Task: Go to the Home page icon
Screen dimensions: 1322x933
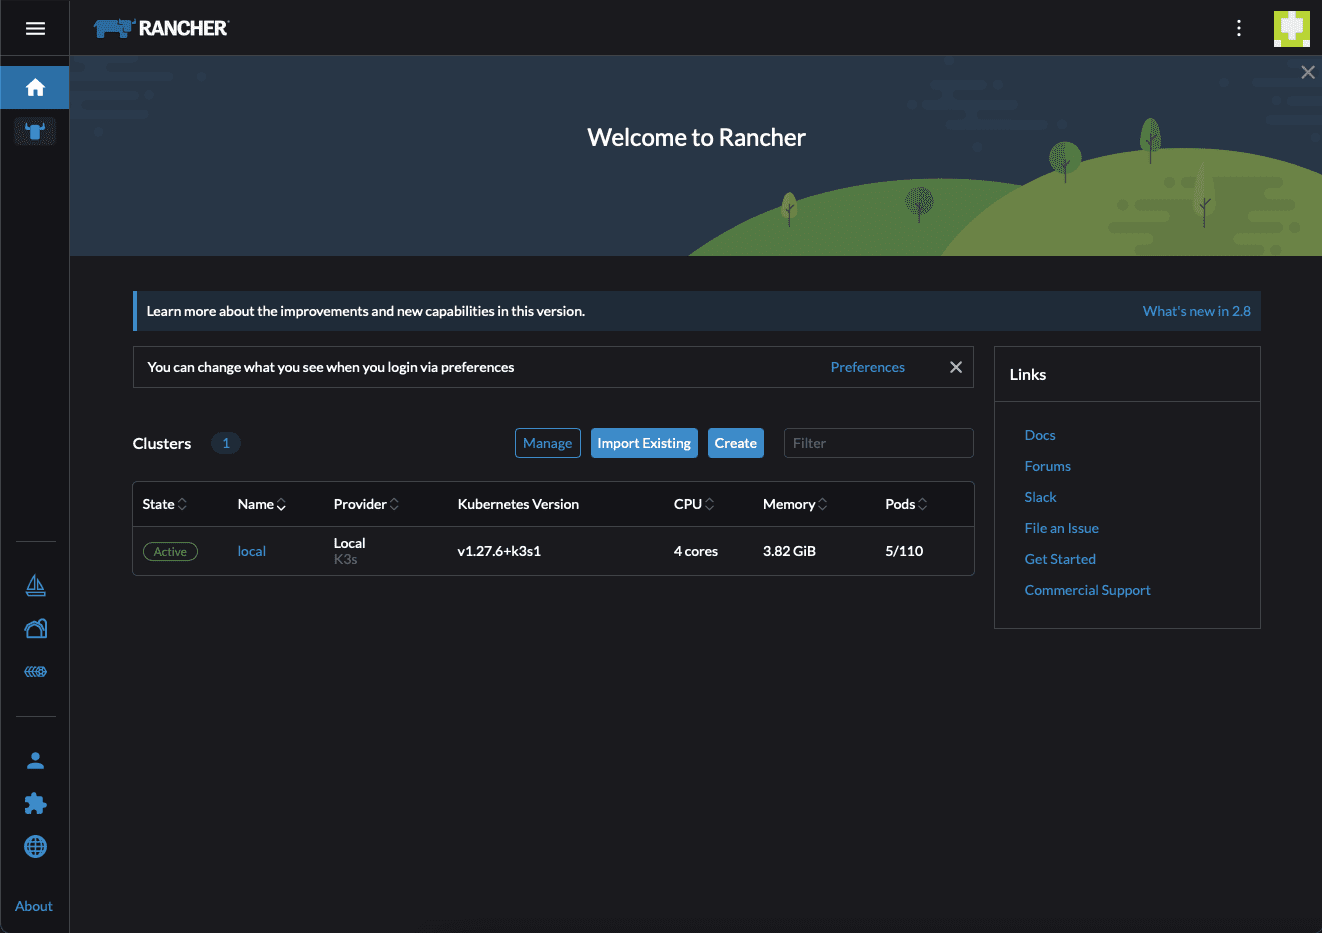Action: click(35, 88)
